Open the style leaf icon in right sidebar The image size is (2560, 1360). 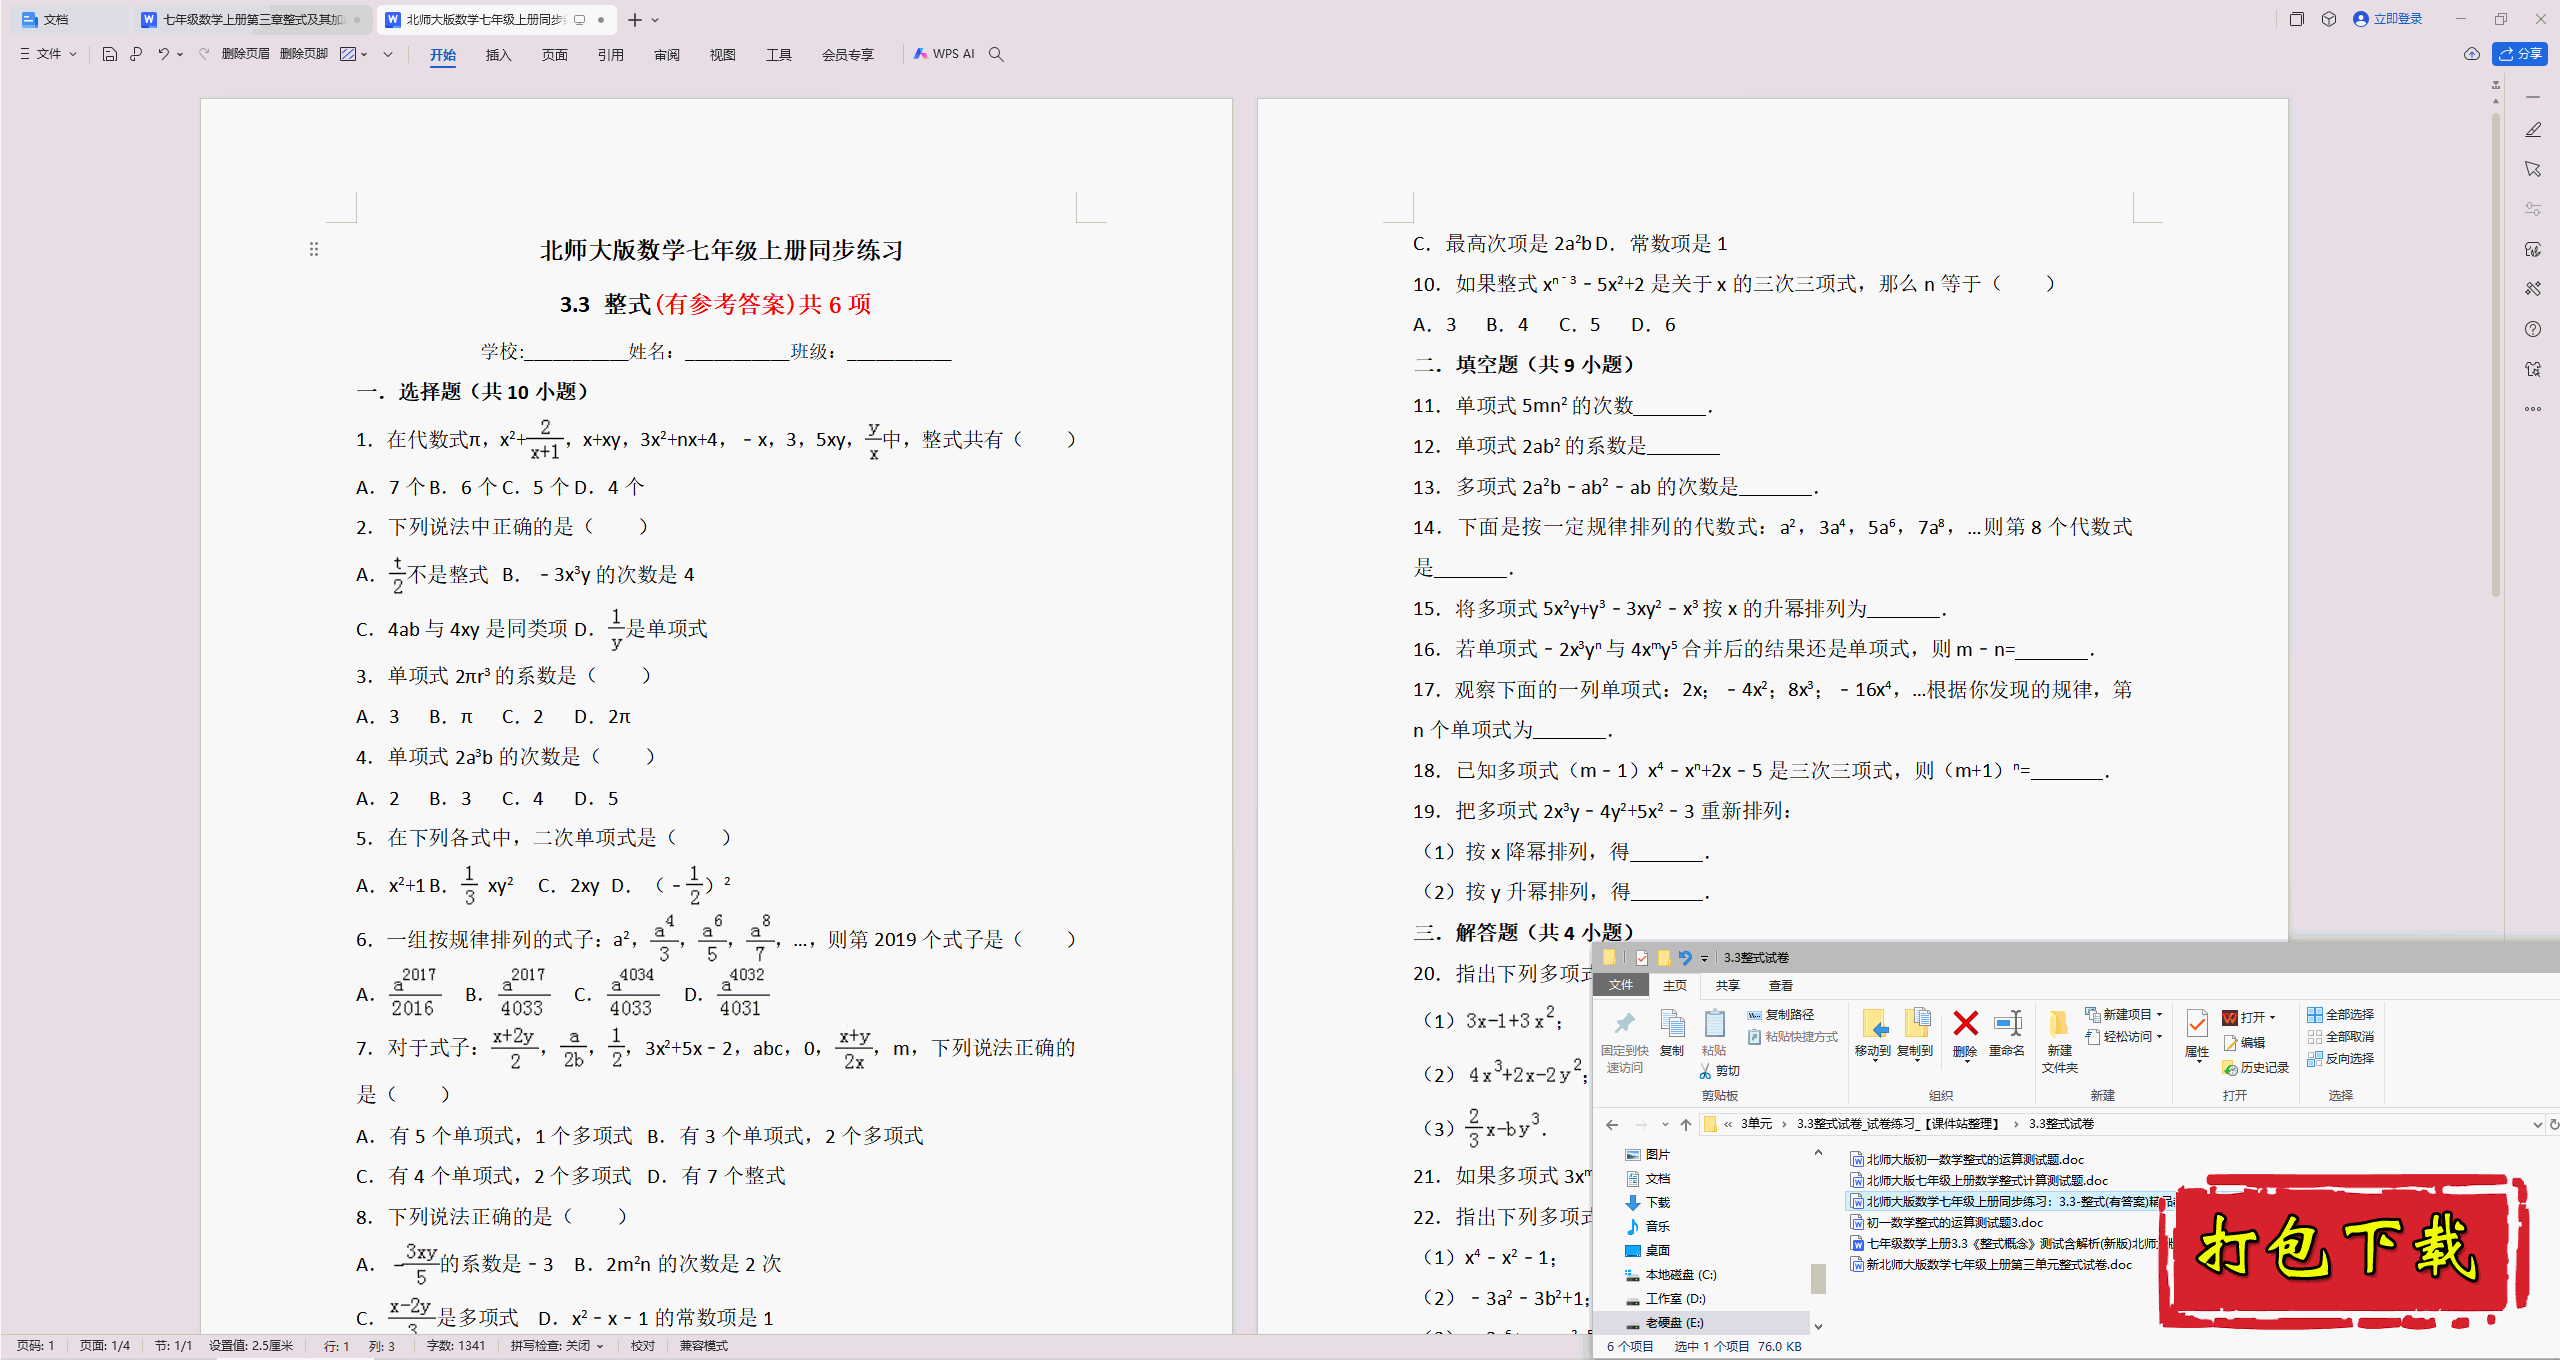click(x=2533, y=249)
